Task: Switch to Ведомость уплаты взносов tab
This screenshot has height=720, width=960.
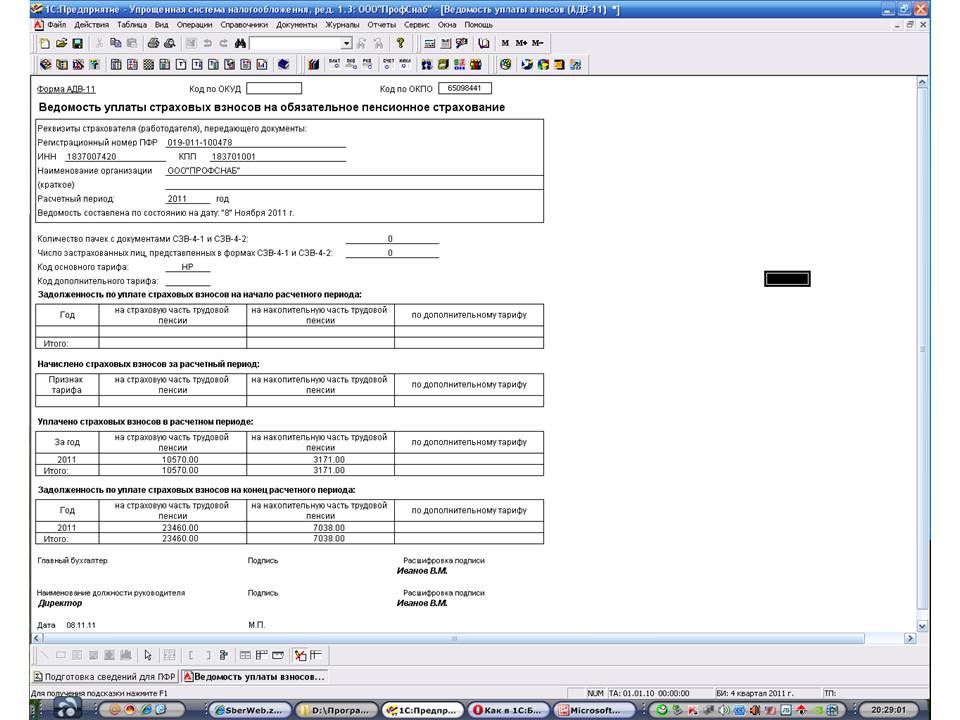Action: click(x=254, y=677)
